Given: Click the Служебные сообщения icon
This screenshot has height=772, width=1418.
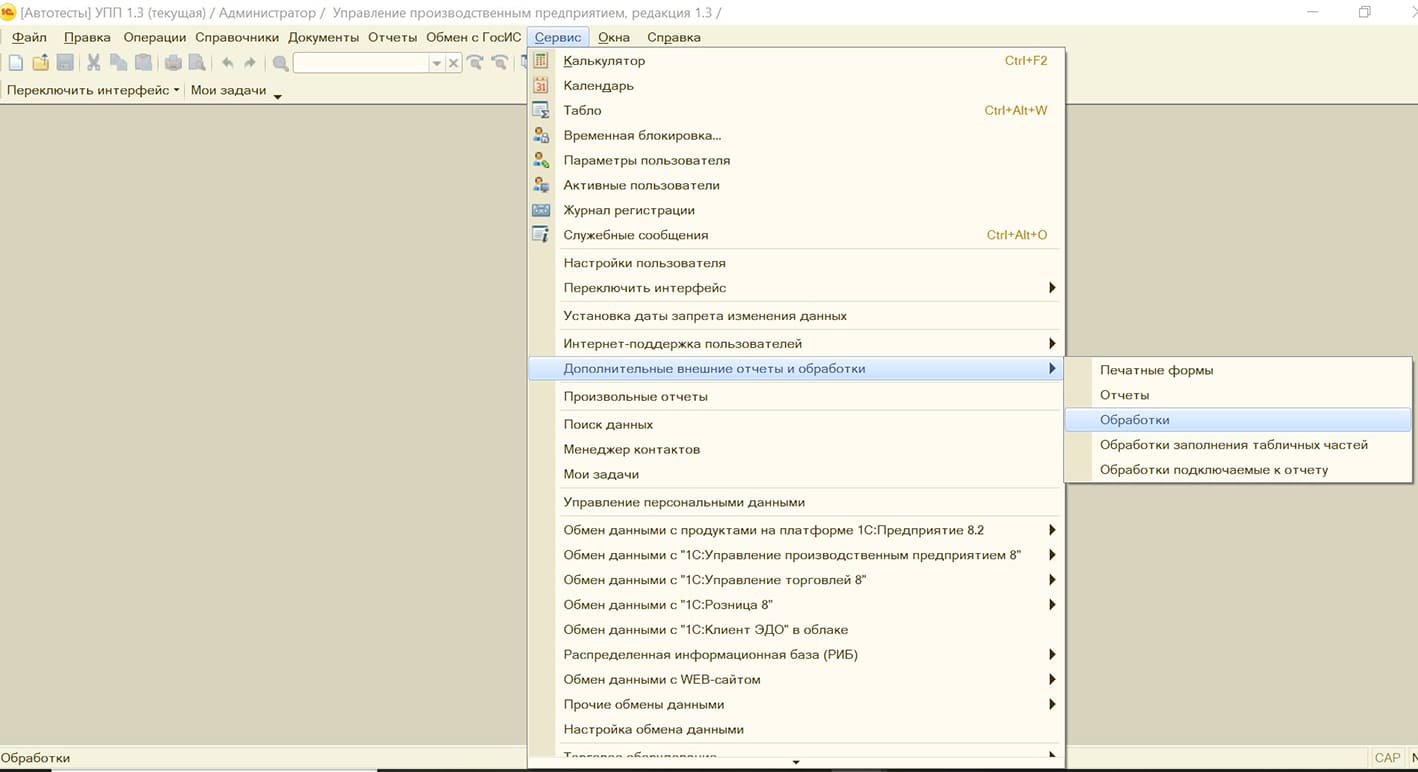Looking at the screenshot, I should point(541,236).
